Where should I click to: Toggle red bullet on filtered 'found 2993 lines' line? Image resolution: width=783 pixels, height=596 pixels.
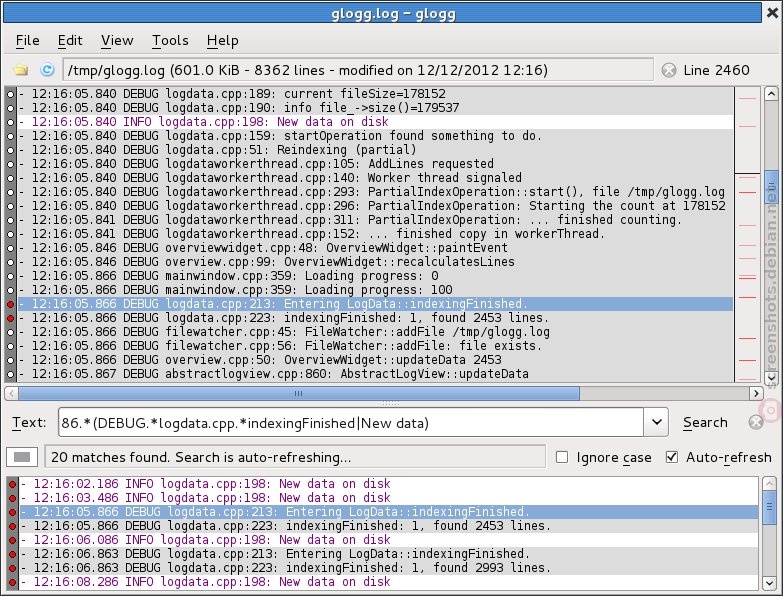tap(12, 568)
